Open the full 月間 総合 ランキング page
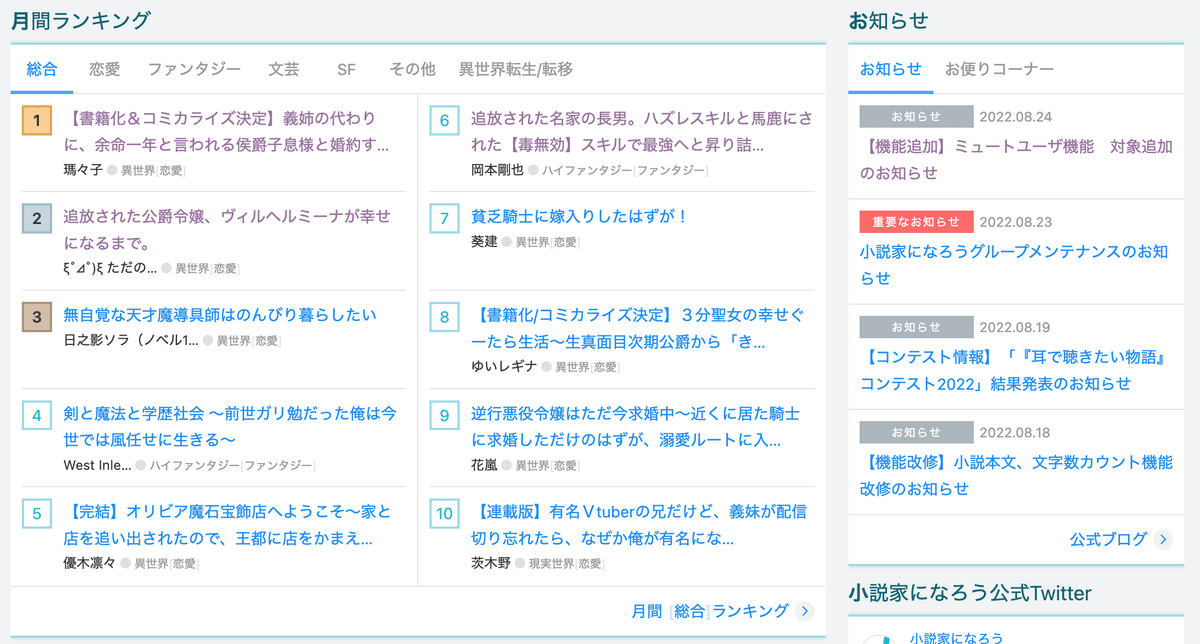 [x=710, y=611]
